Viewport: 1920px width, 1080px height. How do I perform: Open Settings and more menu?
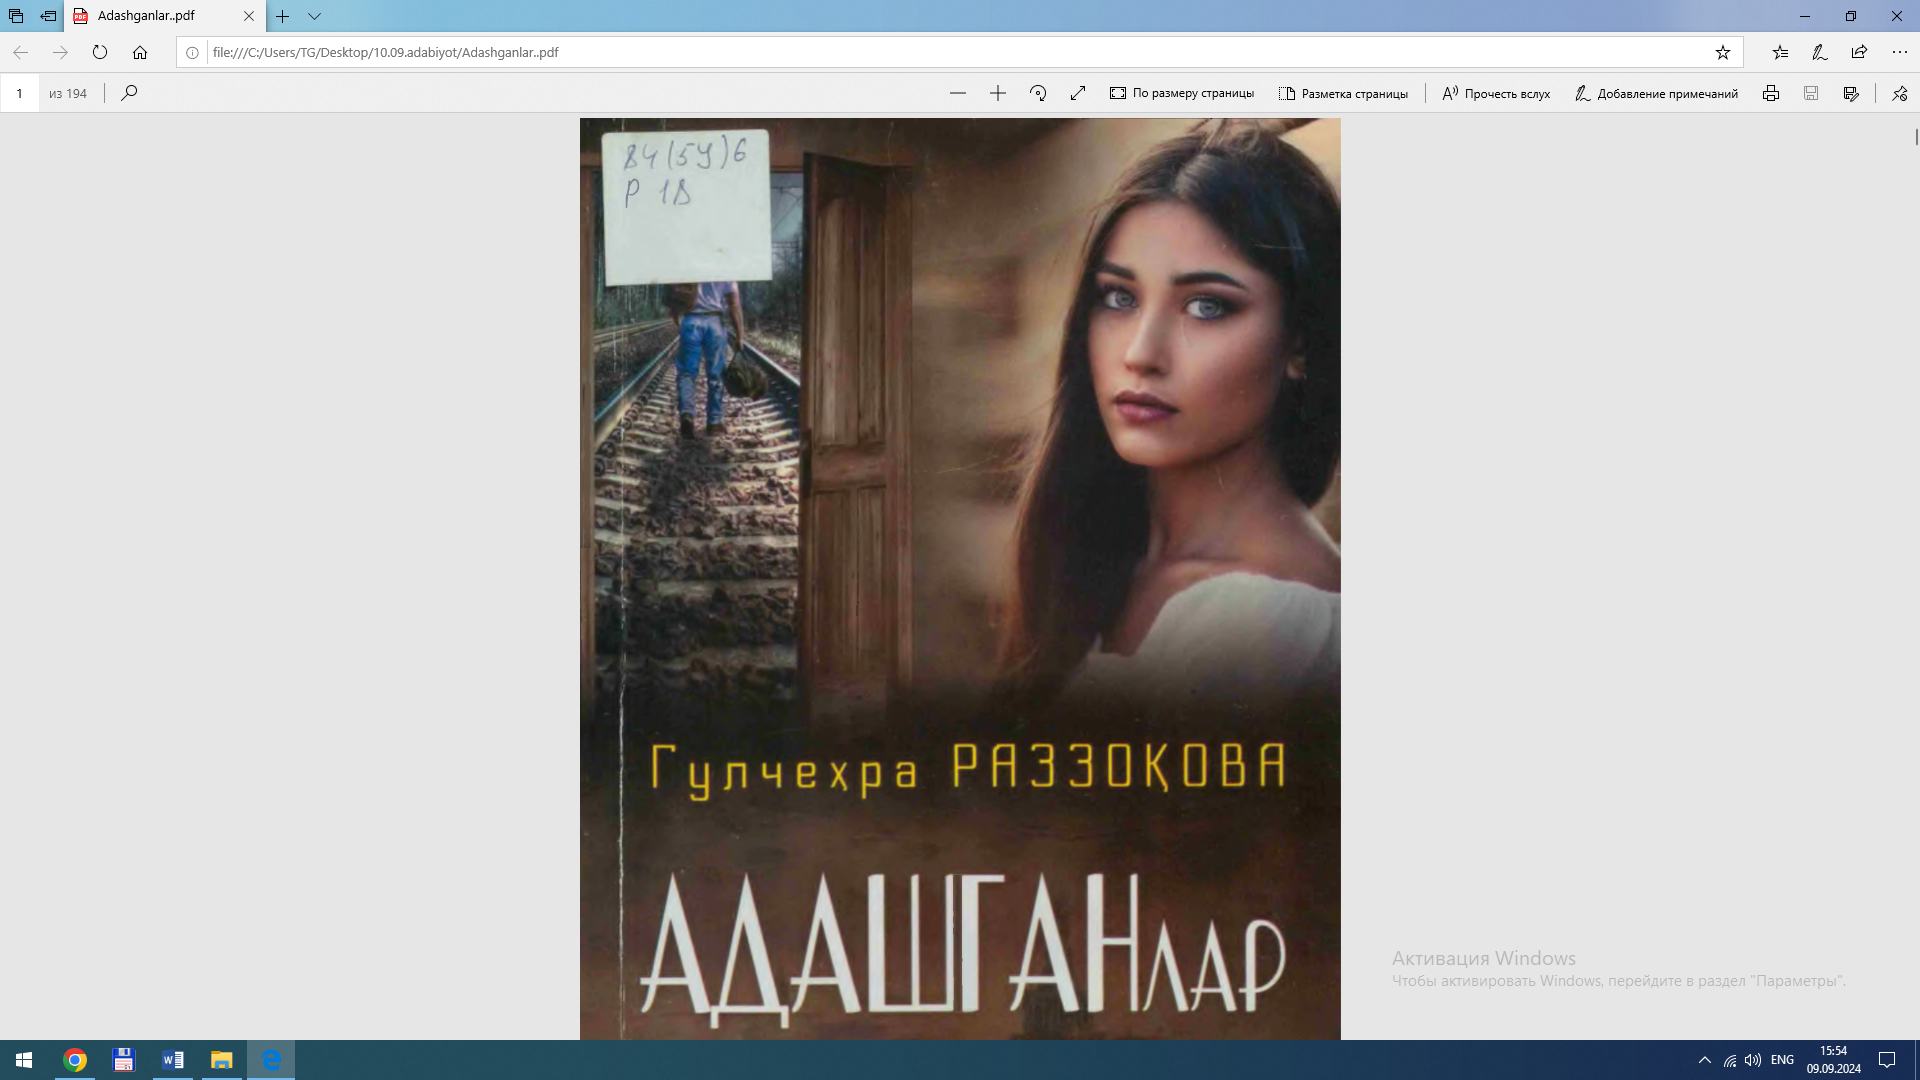1899,52
